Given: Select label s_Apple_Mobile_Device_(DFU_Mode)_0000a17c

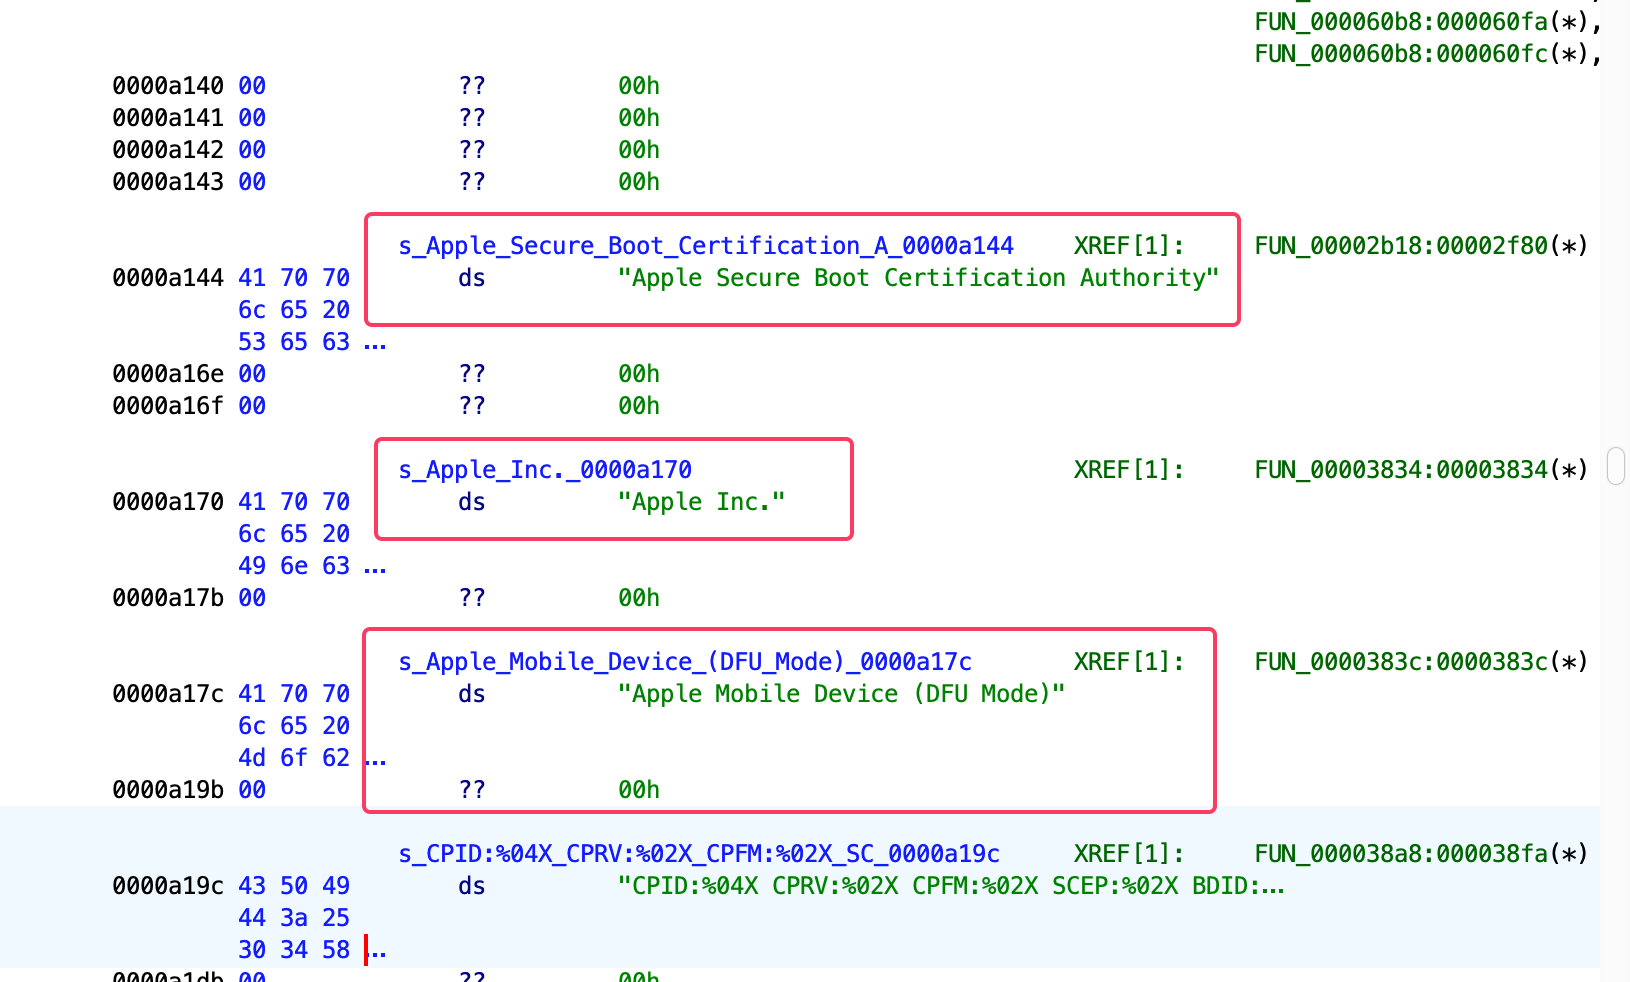Looking at the screenshot, I should [x=685, y=662].
